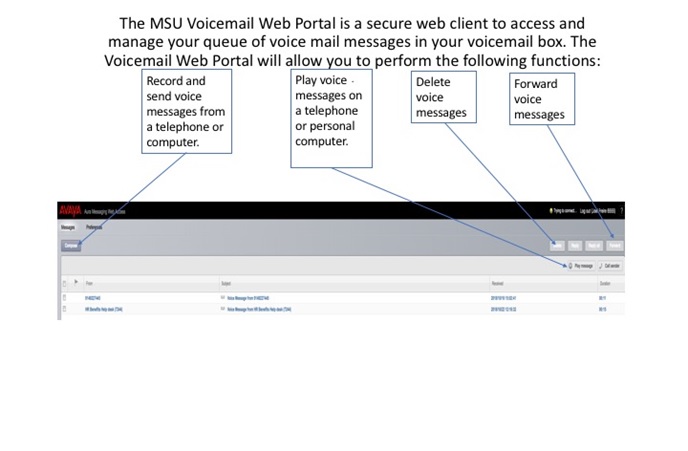Image resolution: width=688 pixels, height=451 pixels.
Task: Open the Messages tab
Action: [x=70, y=227]
